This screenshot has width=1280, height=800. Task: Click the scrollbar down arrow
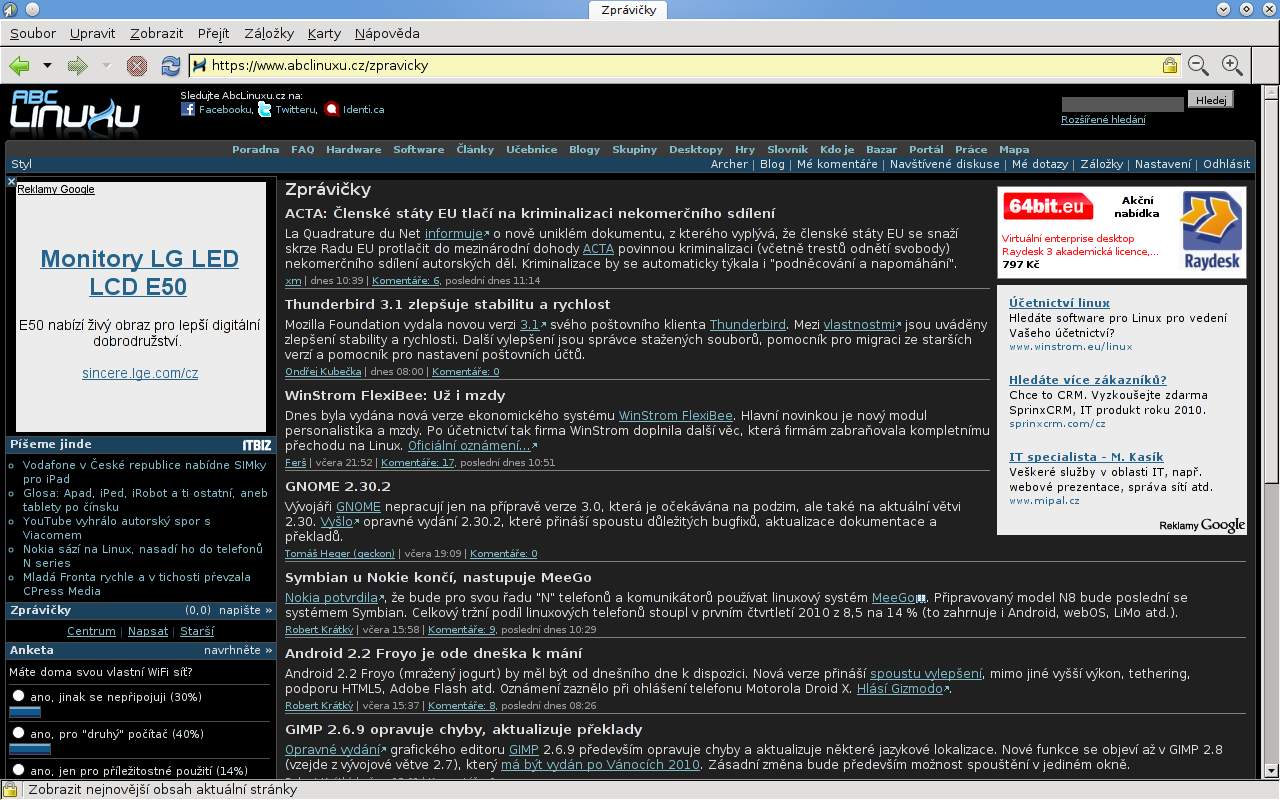(1271, 772)
